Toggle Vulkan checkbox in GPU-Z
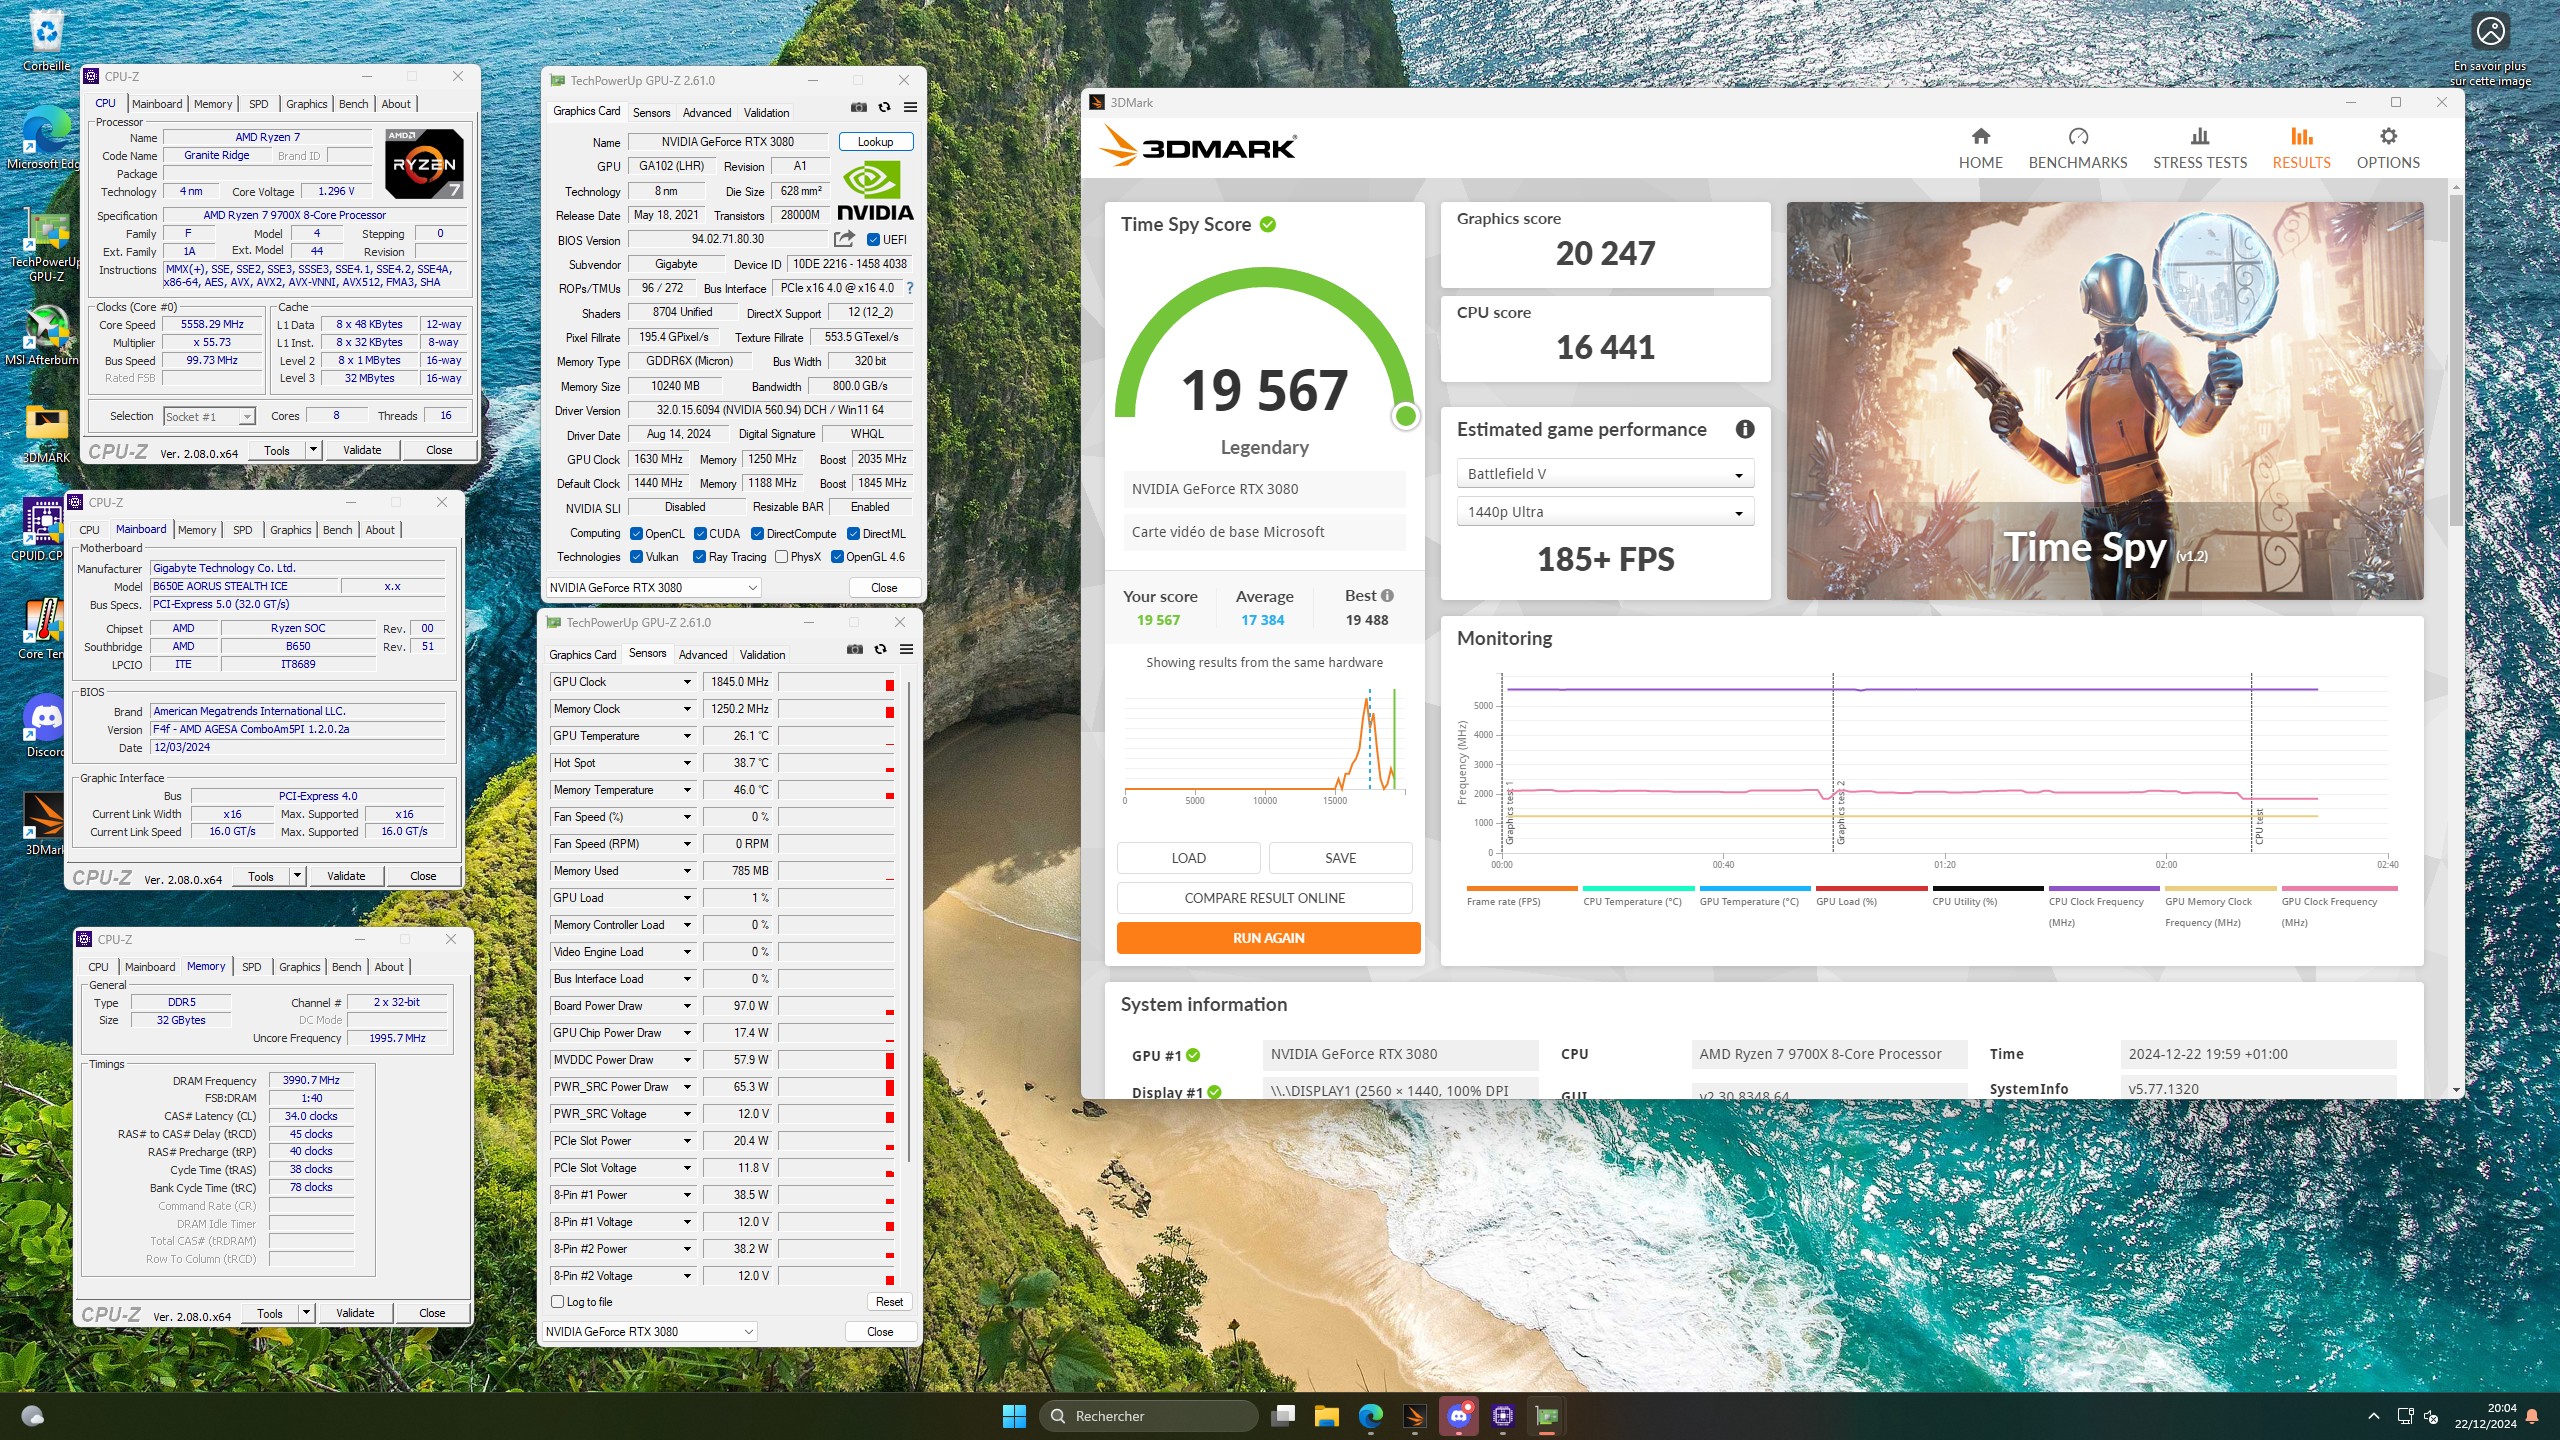Viewport: 2560px width, 1440px height. 636,557
